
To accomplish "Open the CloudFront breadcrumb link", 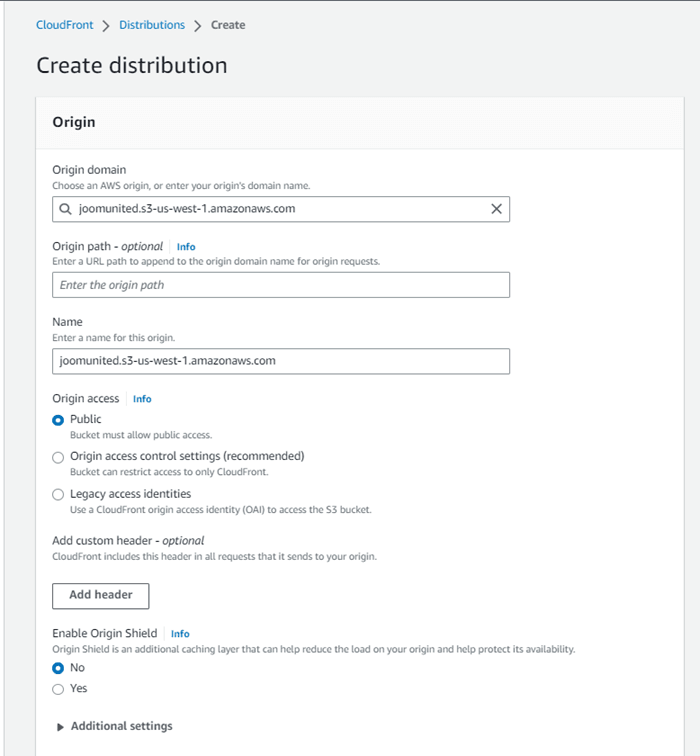I will [x=63, y=25].
